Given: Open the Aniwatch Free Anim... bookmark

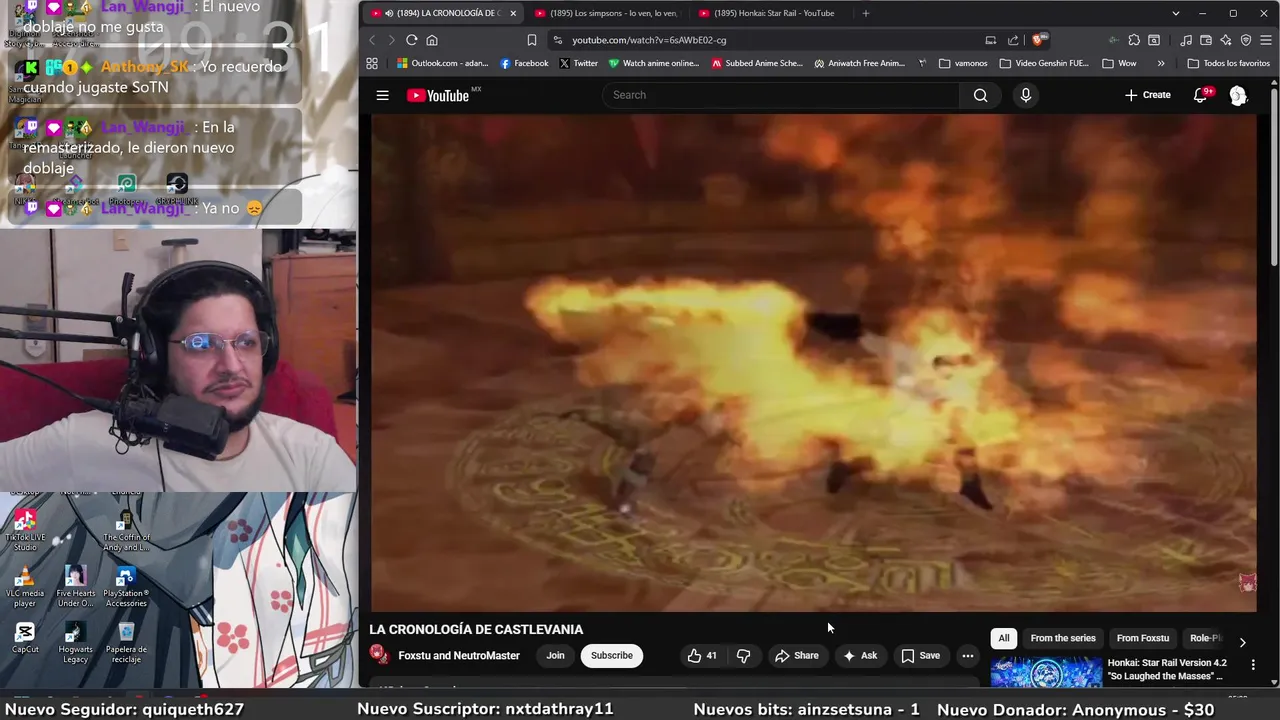Looking at the screenshot, I should (860, 63).
